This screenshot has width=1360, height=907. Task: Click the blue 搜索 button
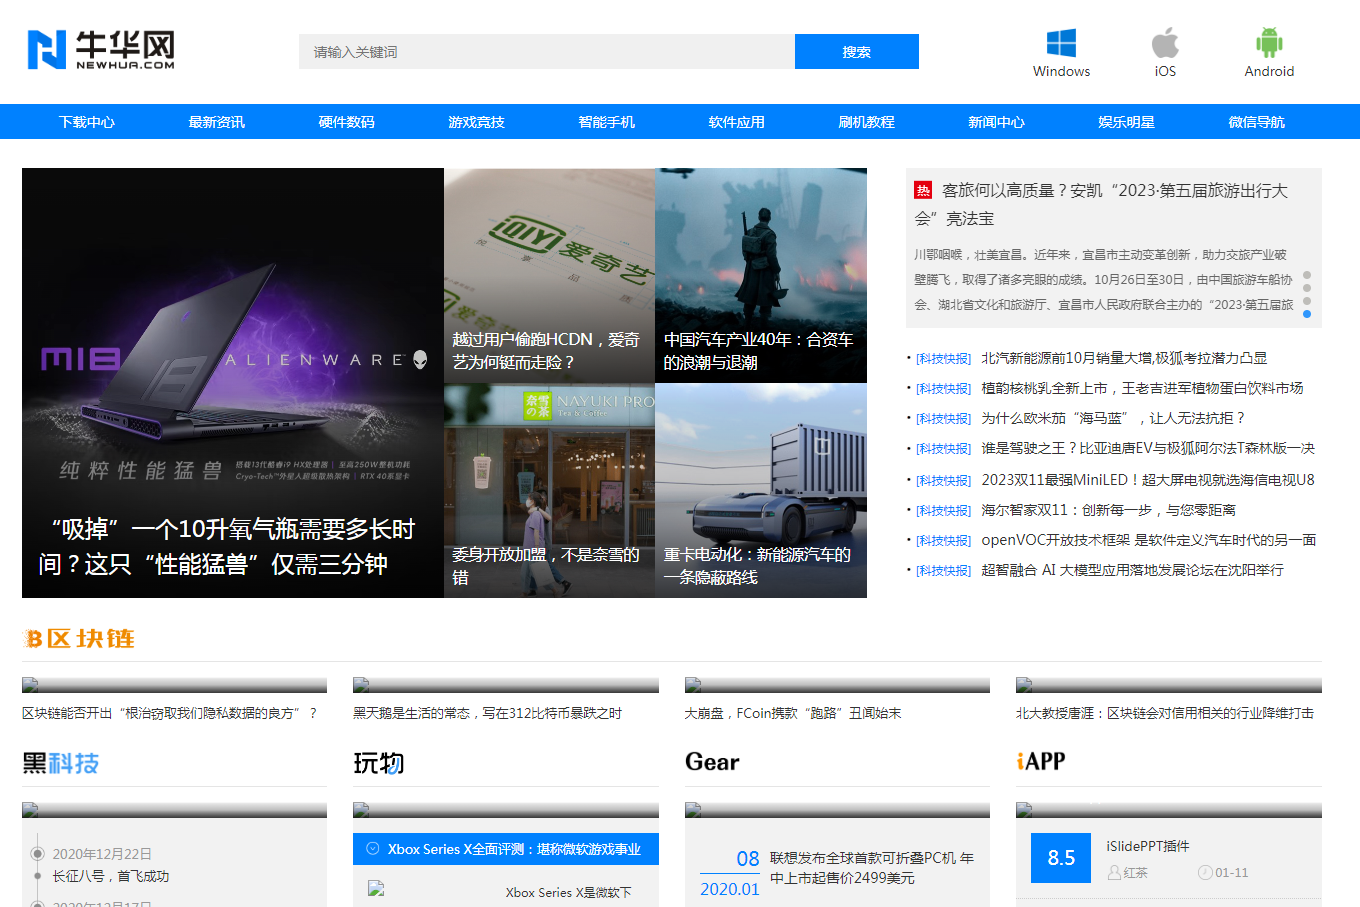point(857,52)
